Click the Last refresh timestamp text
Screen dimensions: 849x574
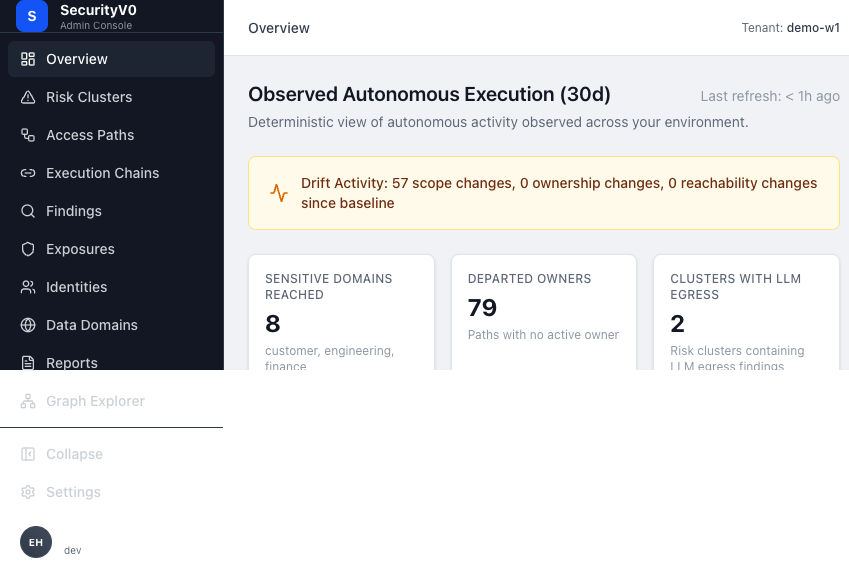(x=770, y=96)
